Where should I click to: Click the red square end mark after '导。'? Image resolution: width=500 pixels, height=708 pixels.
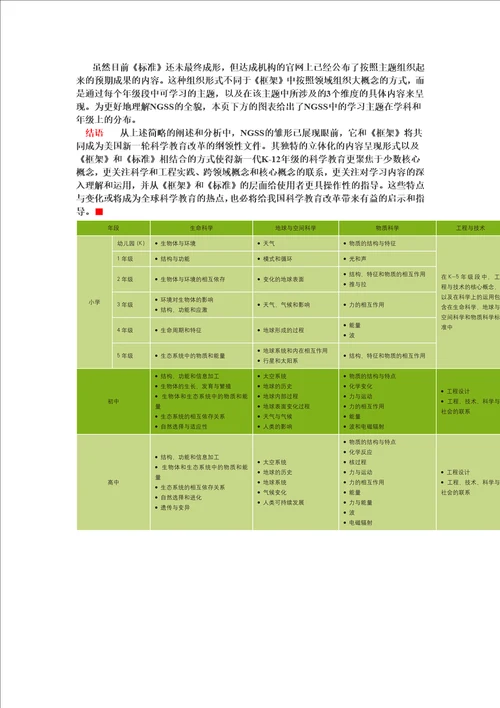tap(99, 211)
